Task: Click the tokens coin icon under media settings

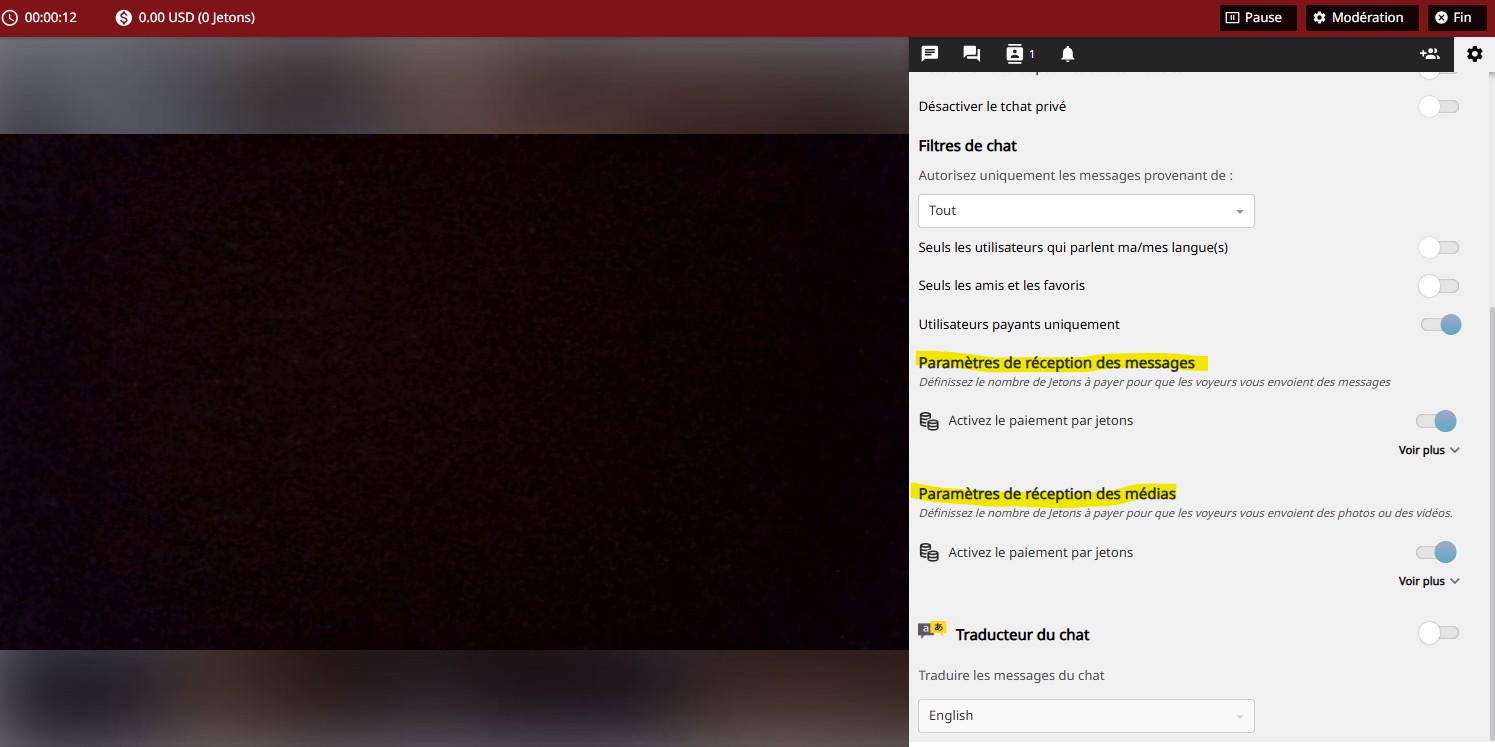Action: 929,552
